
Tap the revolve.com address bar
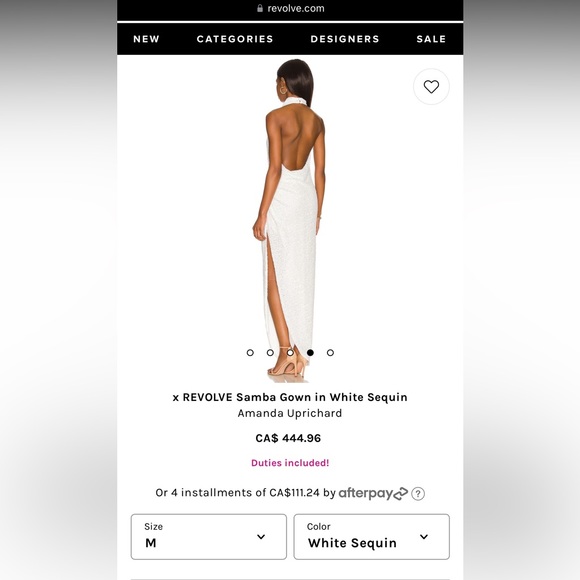click(290, 9)
